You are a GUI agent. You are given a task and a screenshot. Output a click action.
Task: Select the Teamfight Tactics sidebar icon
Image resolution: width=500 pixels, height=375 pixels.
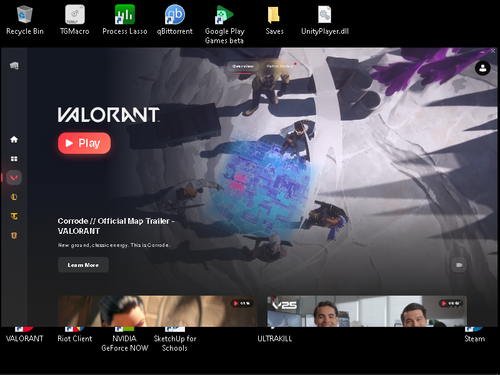click(x=14, y=216)
